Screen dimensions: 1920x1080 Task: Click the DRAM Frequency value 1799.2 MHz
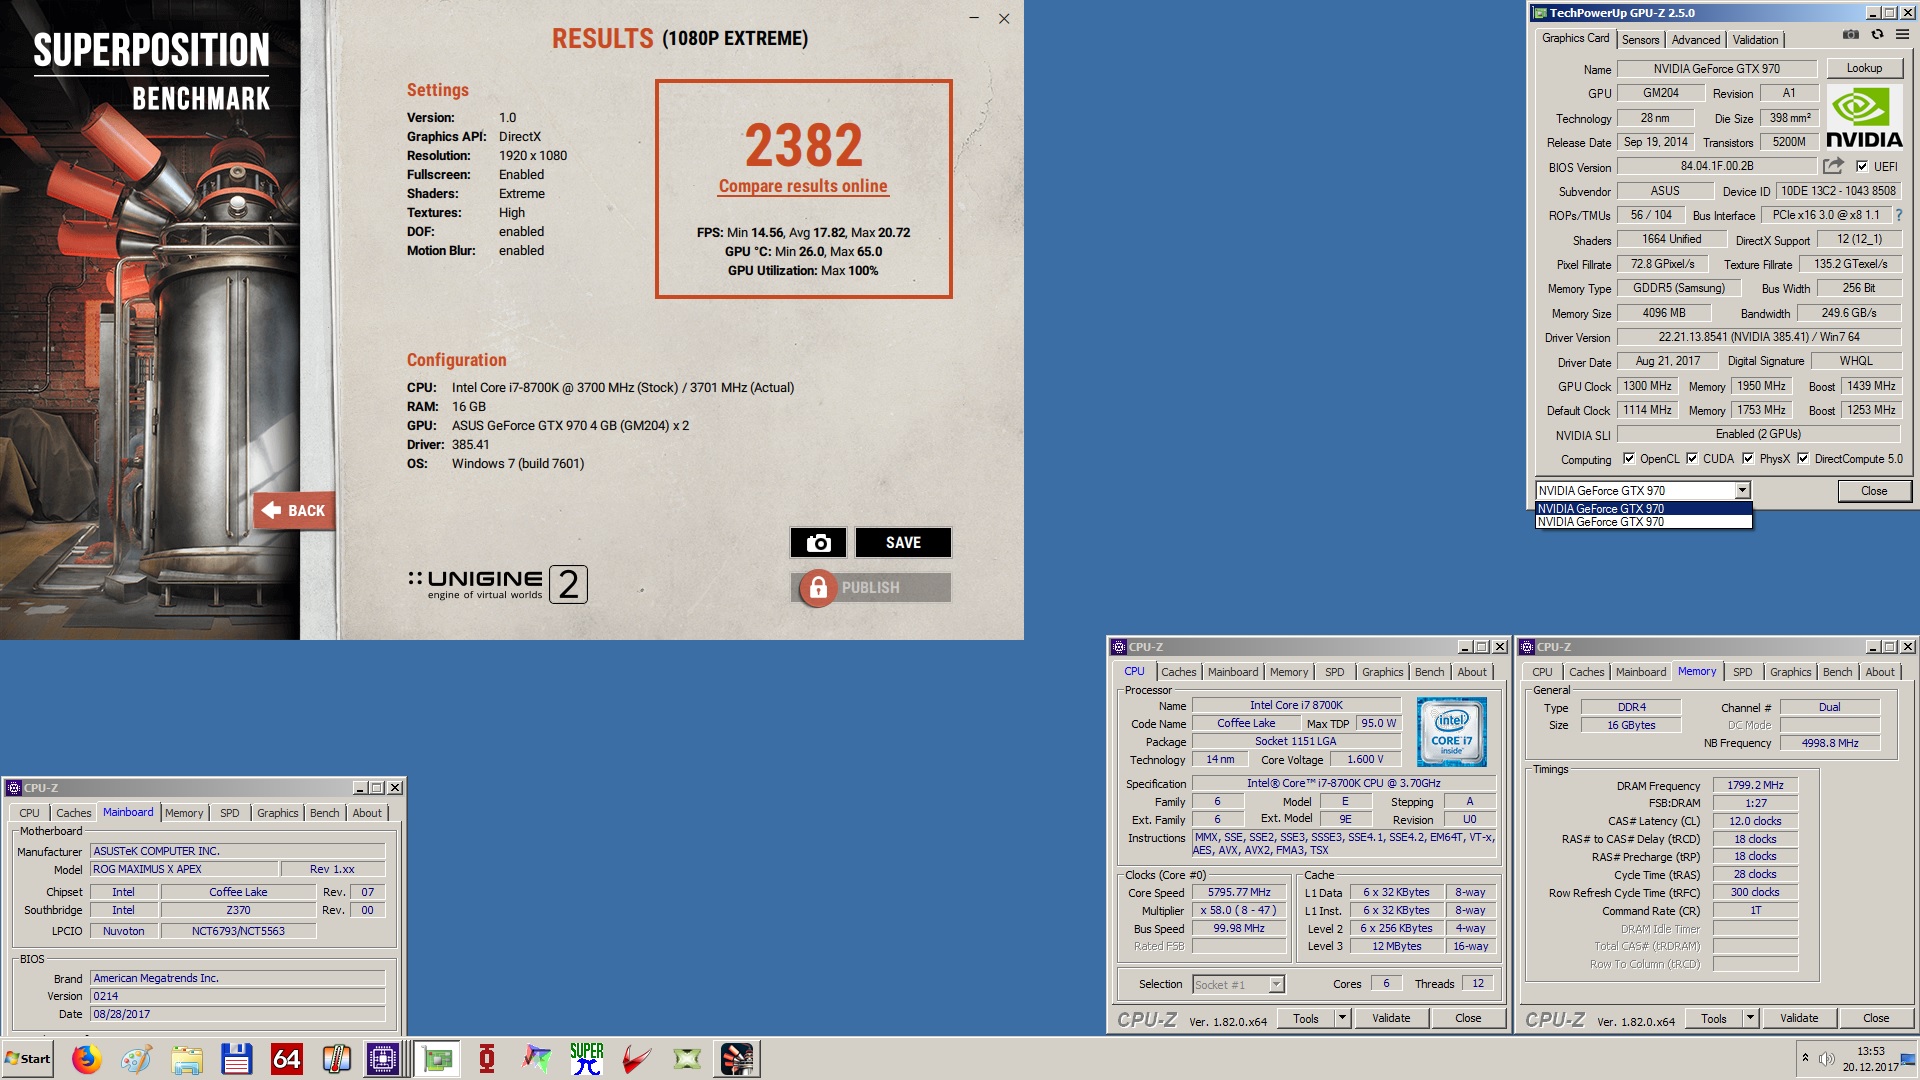(x=1755, y=786)
